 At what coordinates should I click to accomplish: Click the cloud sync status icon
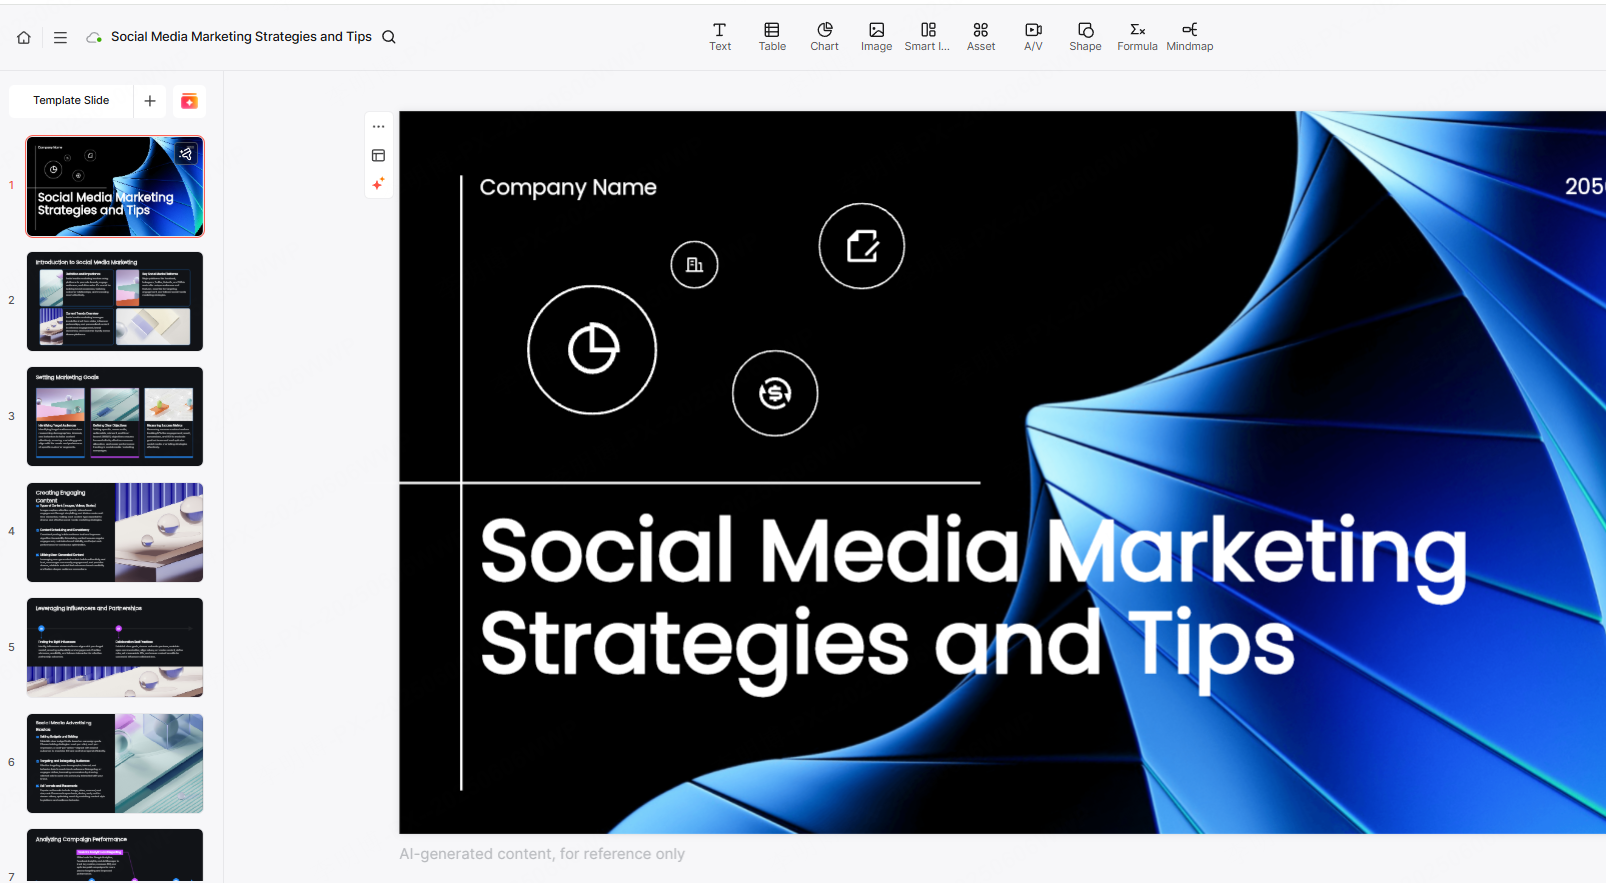click(x=94, y=37)
